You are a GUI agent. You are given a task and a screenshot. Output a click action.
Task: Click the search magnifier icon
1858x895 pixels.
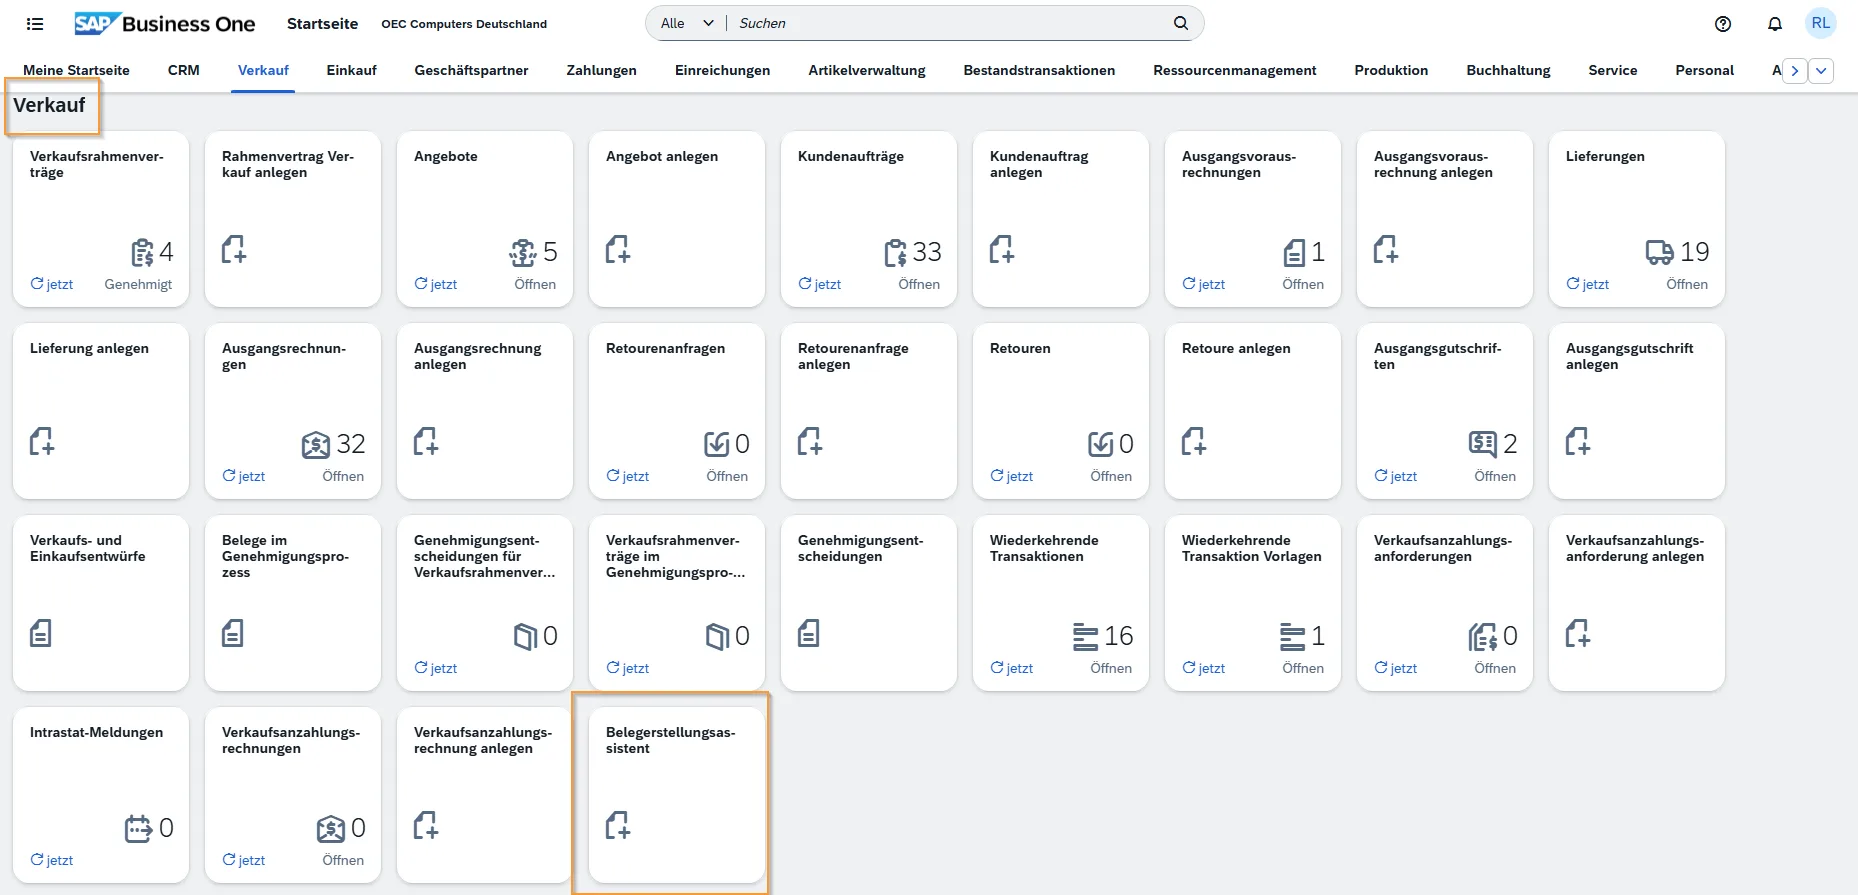point(1181,23)
